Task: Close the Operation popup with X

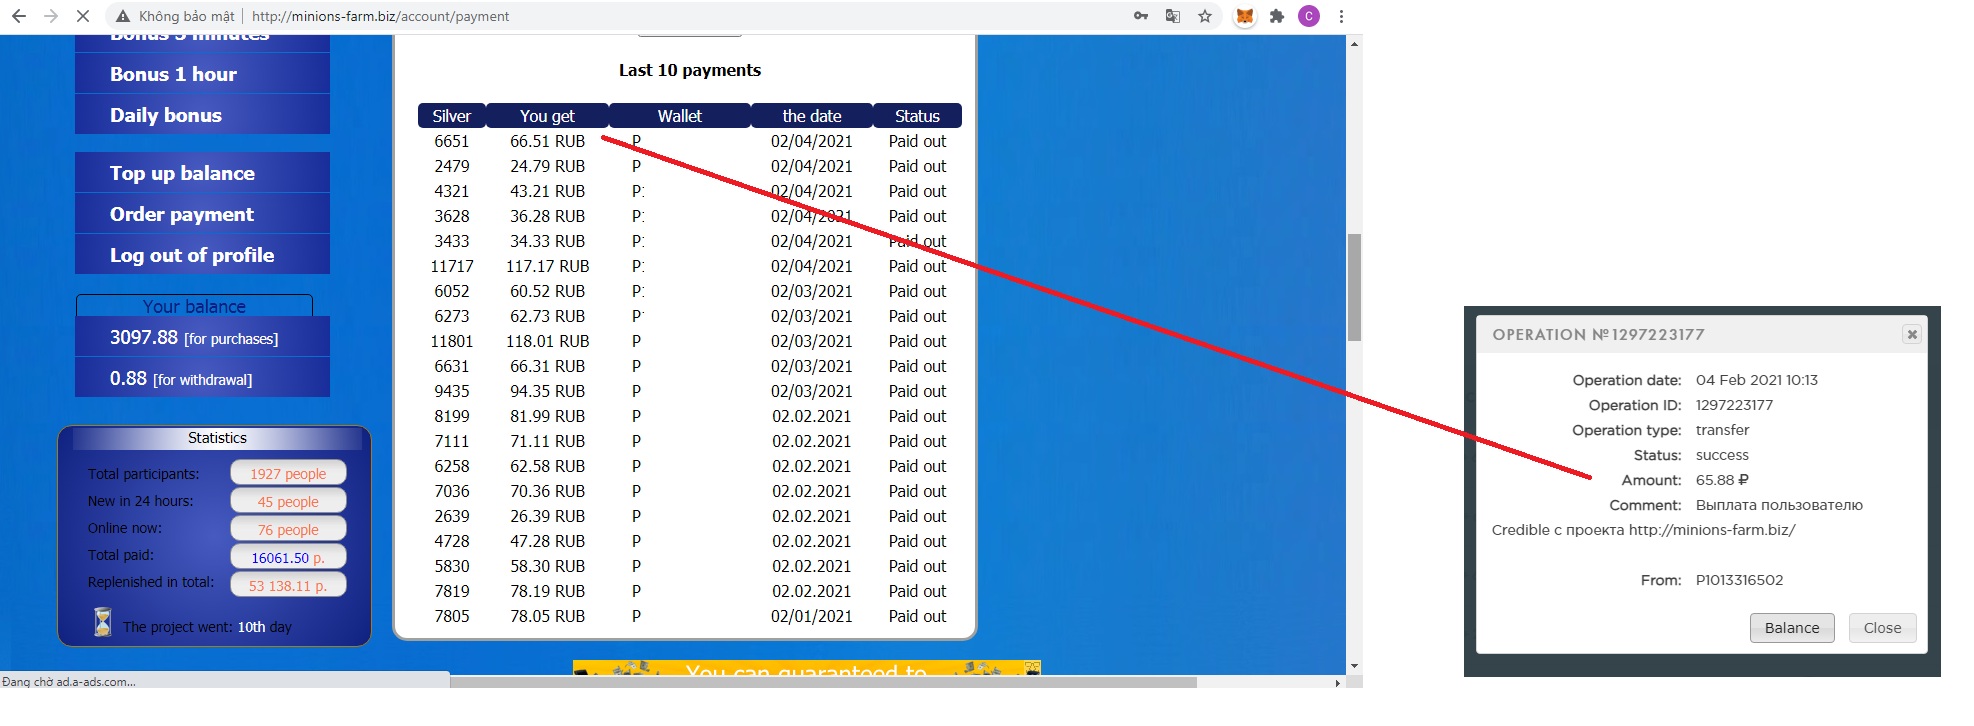Action: pos(1912,334)
